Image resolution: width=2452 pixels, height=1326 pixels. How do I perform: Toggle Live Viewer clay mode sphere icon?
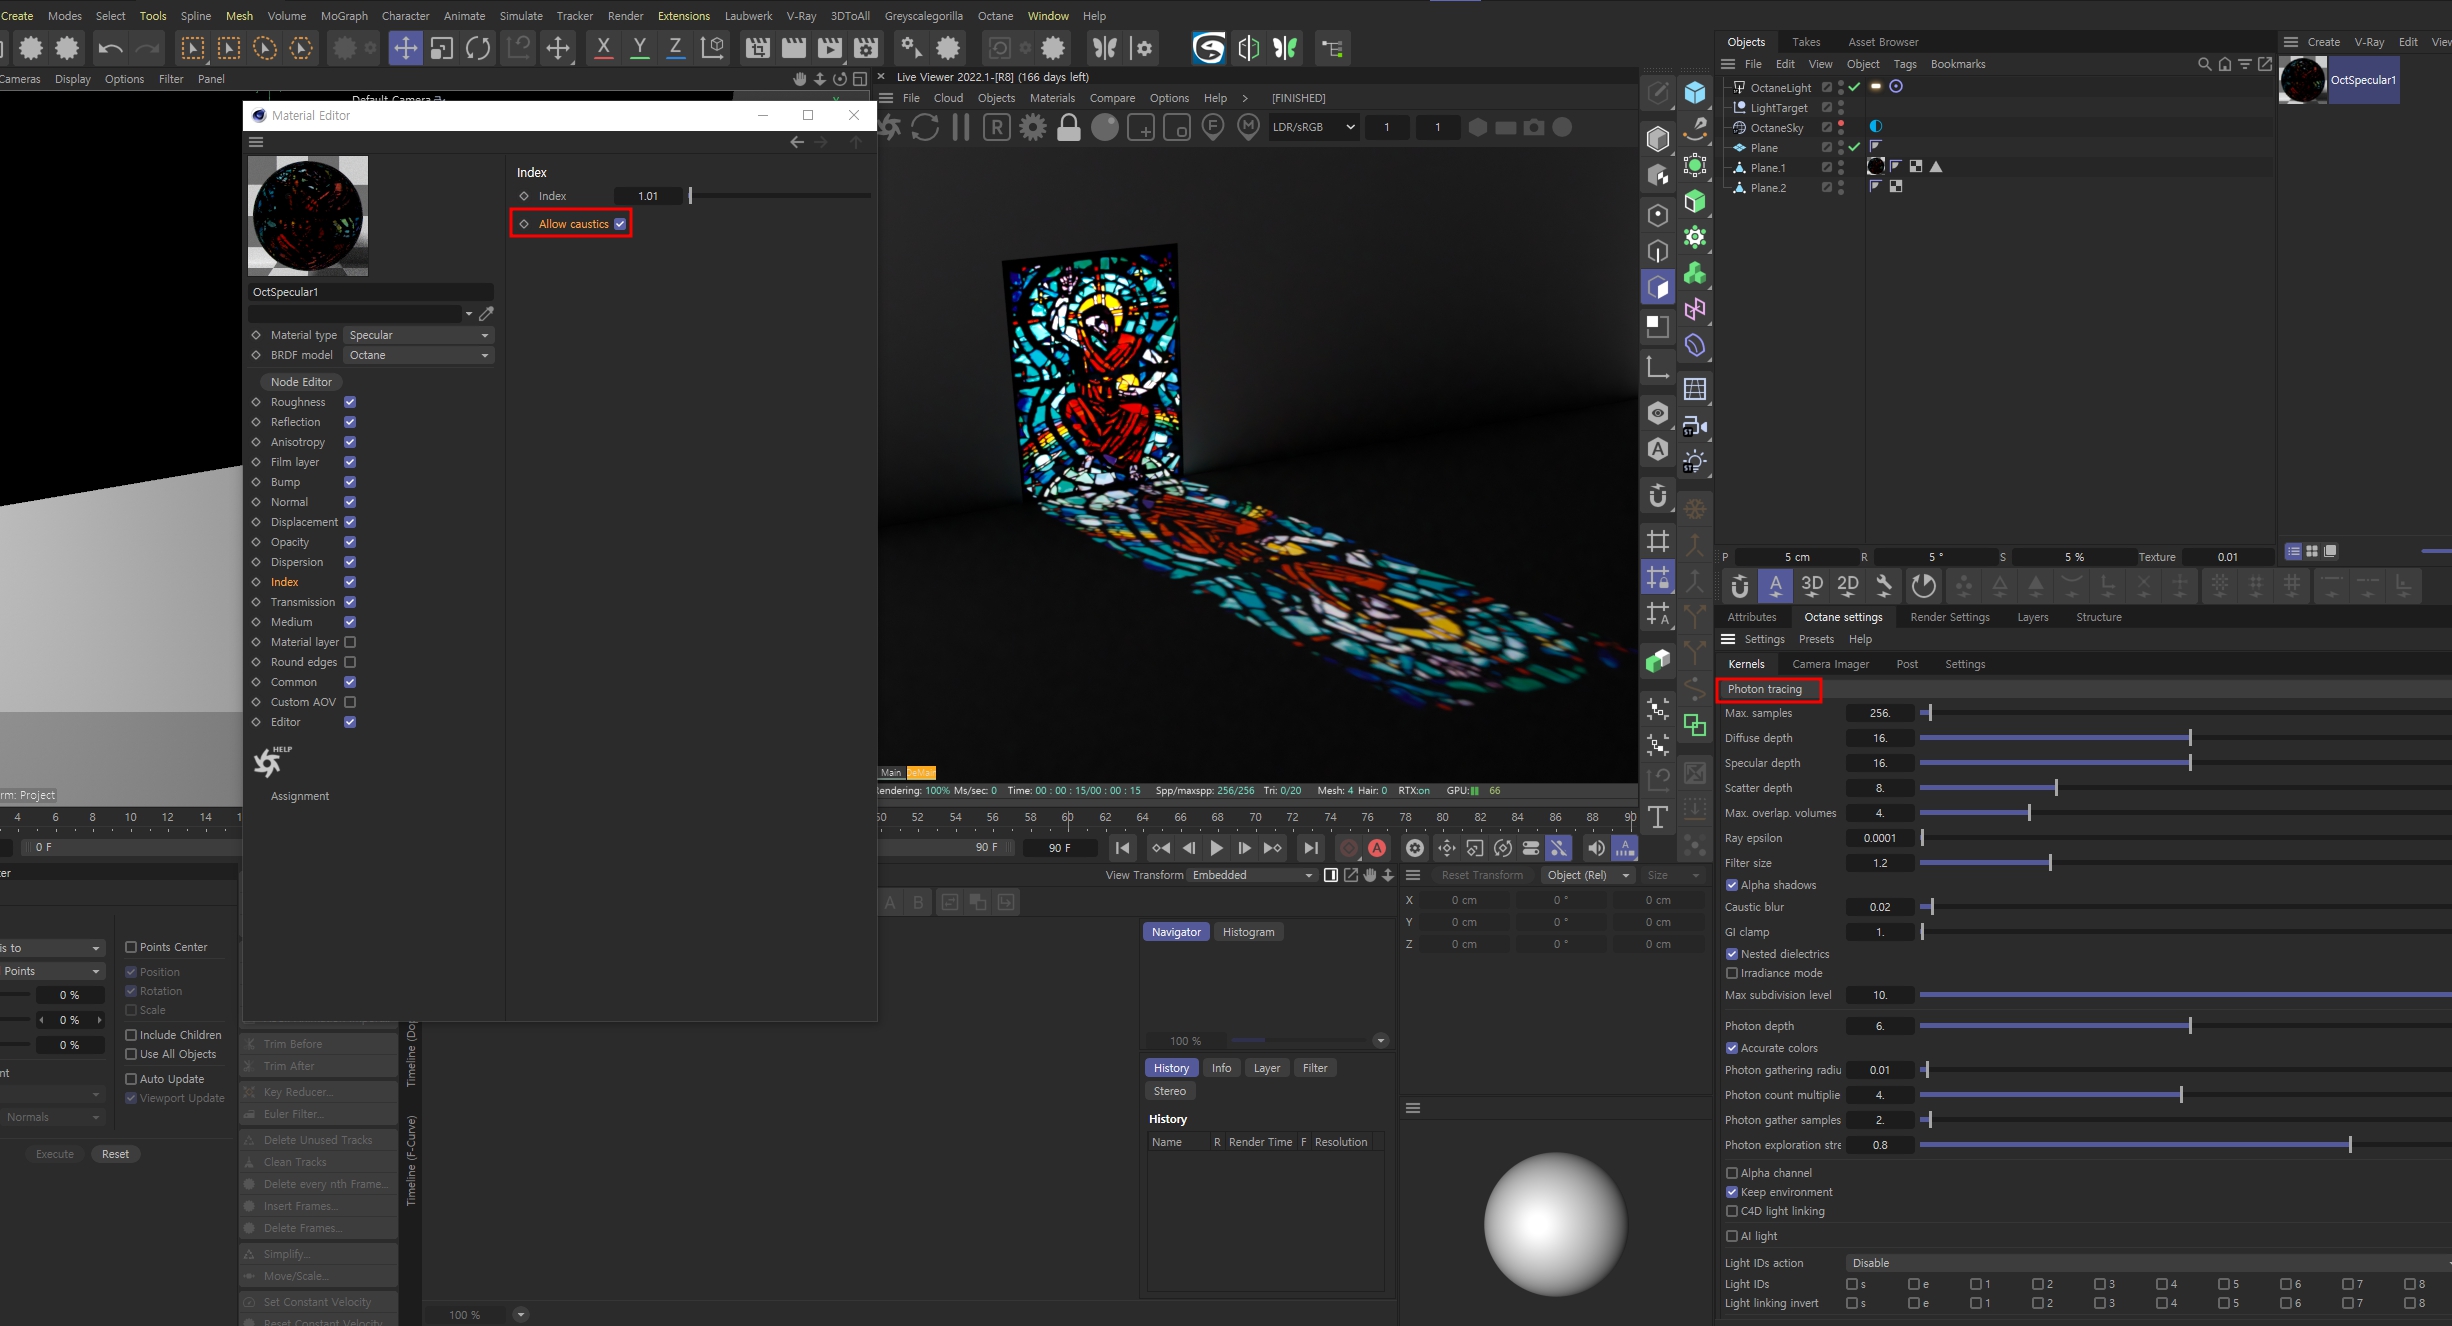pyautogui.click(x=1105, y=128)
